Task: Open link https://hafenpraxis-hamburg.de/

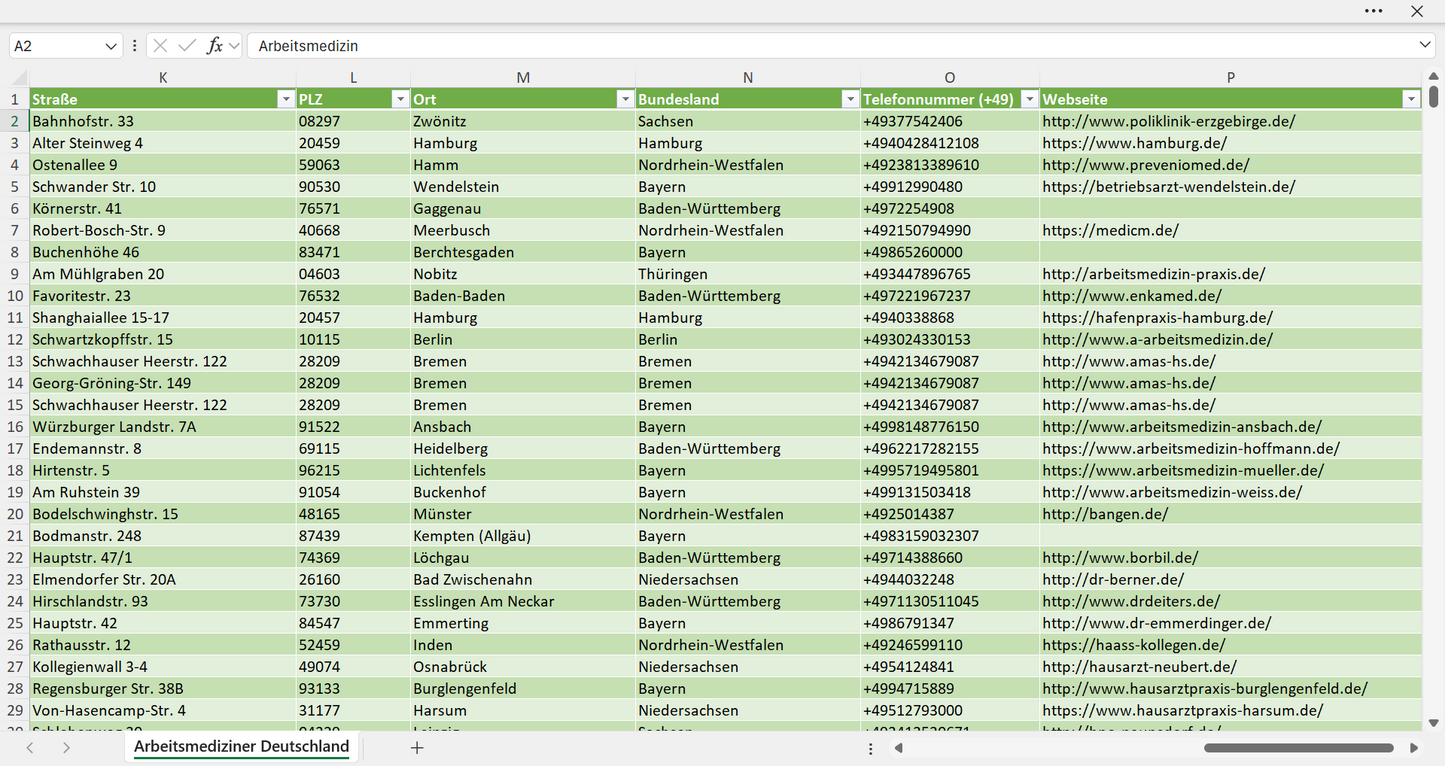Action: pos(1157,318)
